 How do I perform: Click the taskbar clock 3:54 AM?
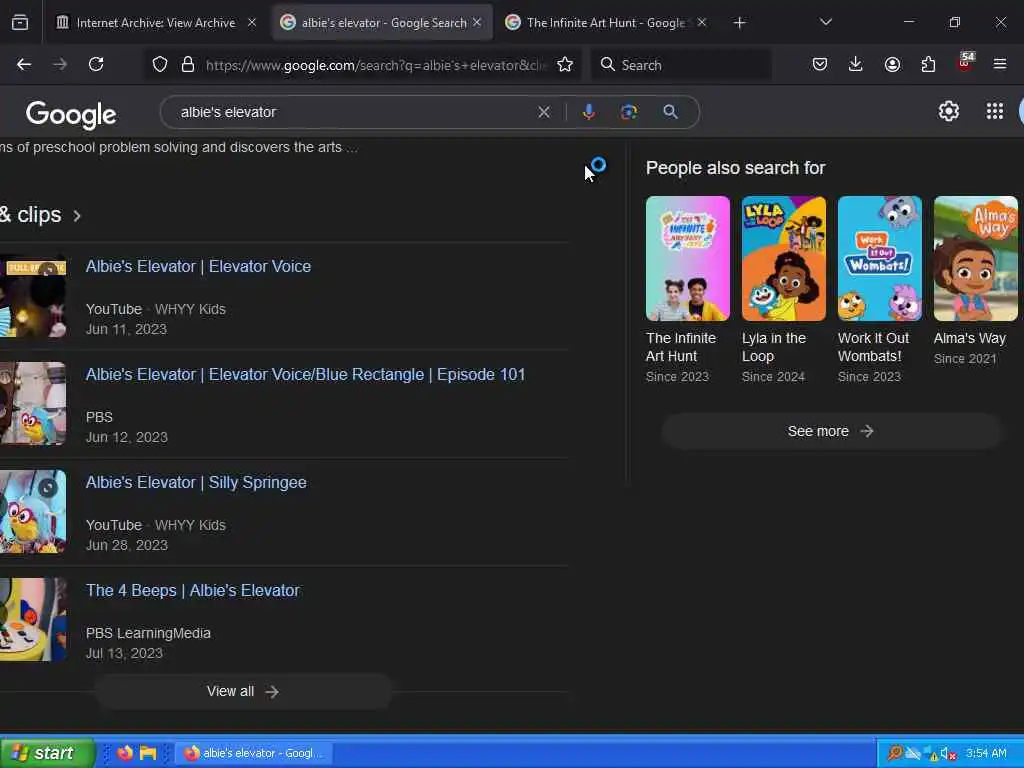coord(986,754)
